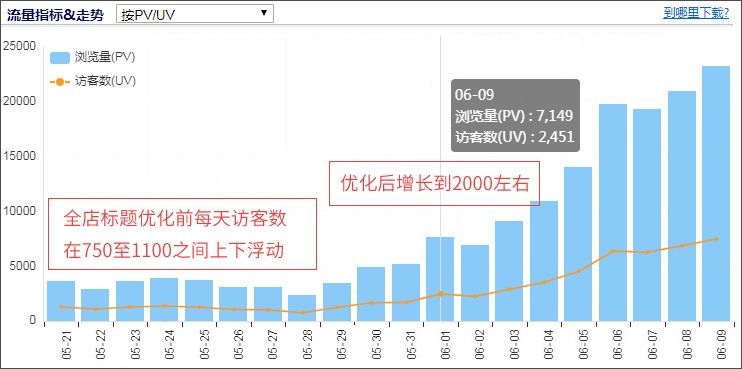Click the 5000 y-axis label
This screenshot has width=742, height=369.
pyautogui.click(x=22, y=266)
